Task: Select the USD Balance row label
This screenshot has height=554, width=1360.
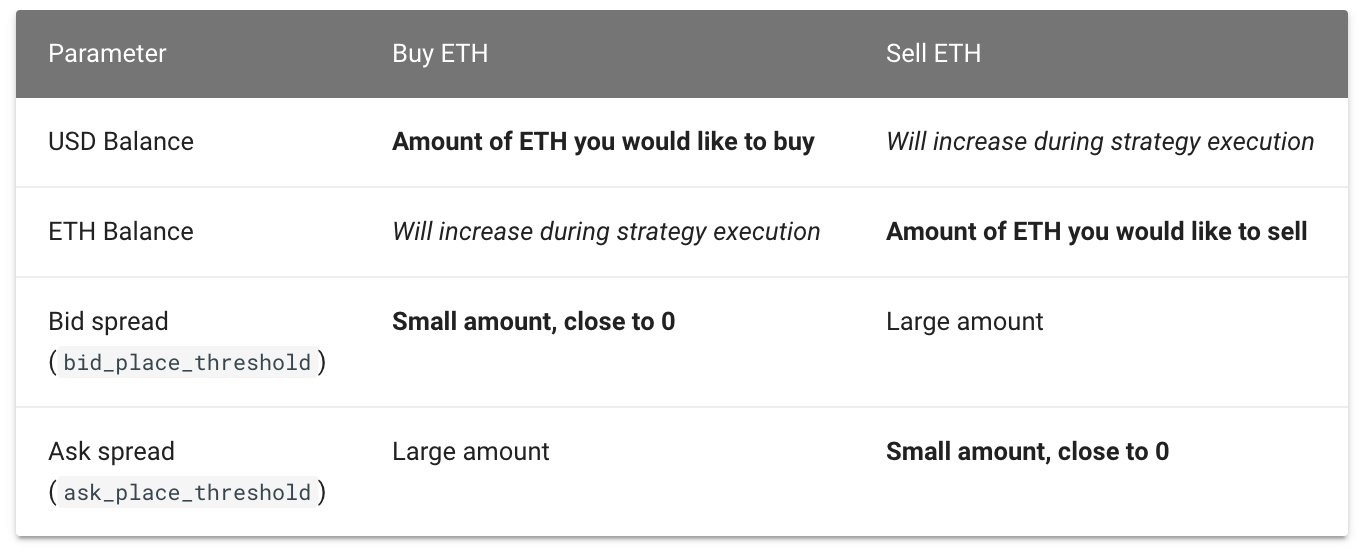Action: point(121,142)
